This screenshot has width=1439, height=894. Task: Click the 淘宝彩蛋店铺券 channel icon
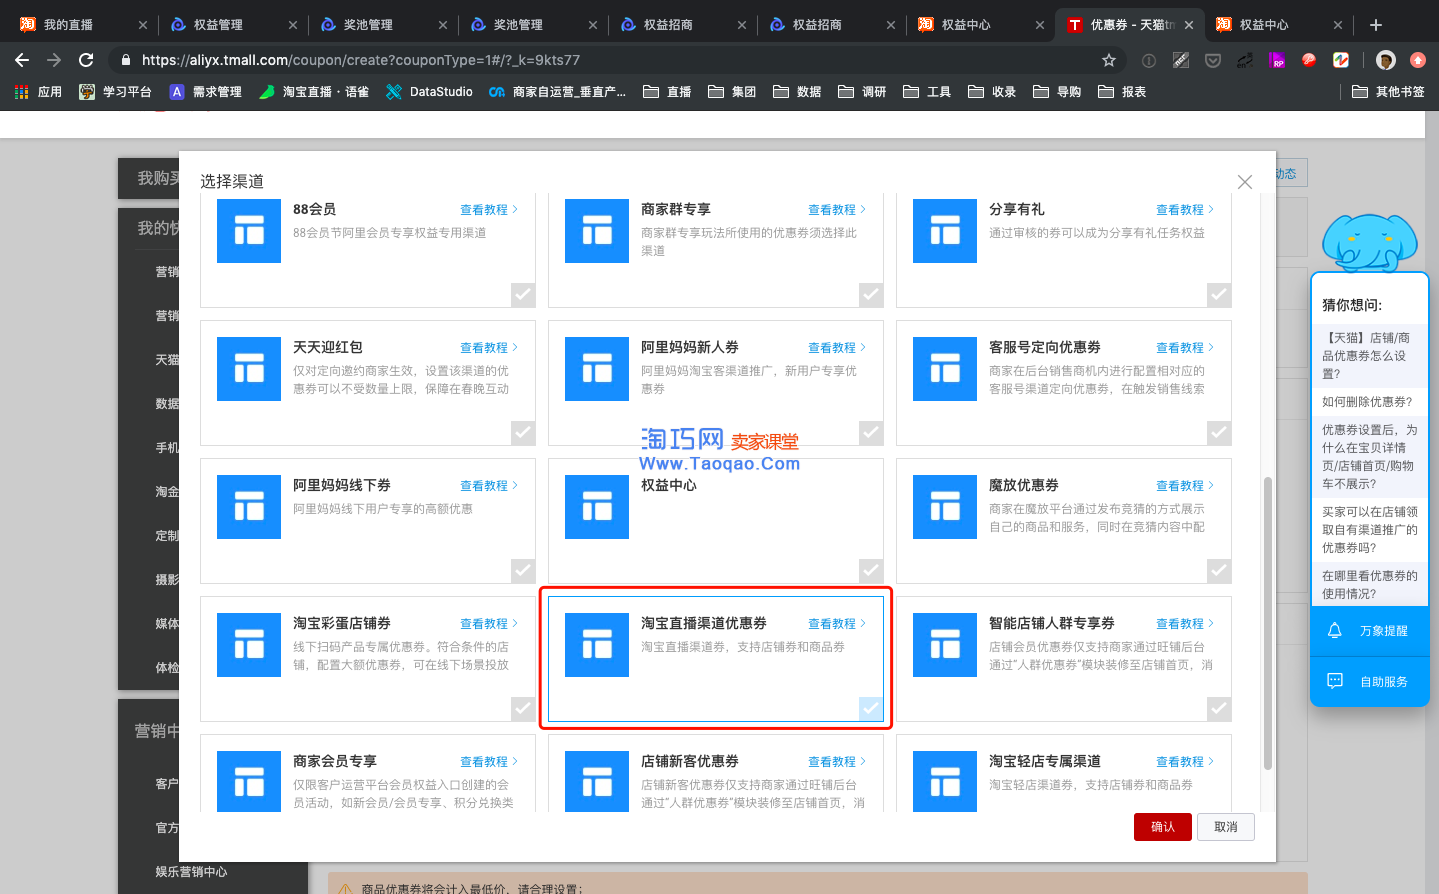coord(249,645)
